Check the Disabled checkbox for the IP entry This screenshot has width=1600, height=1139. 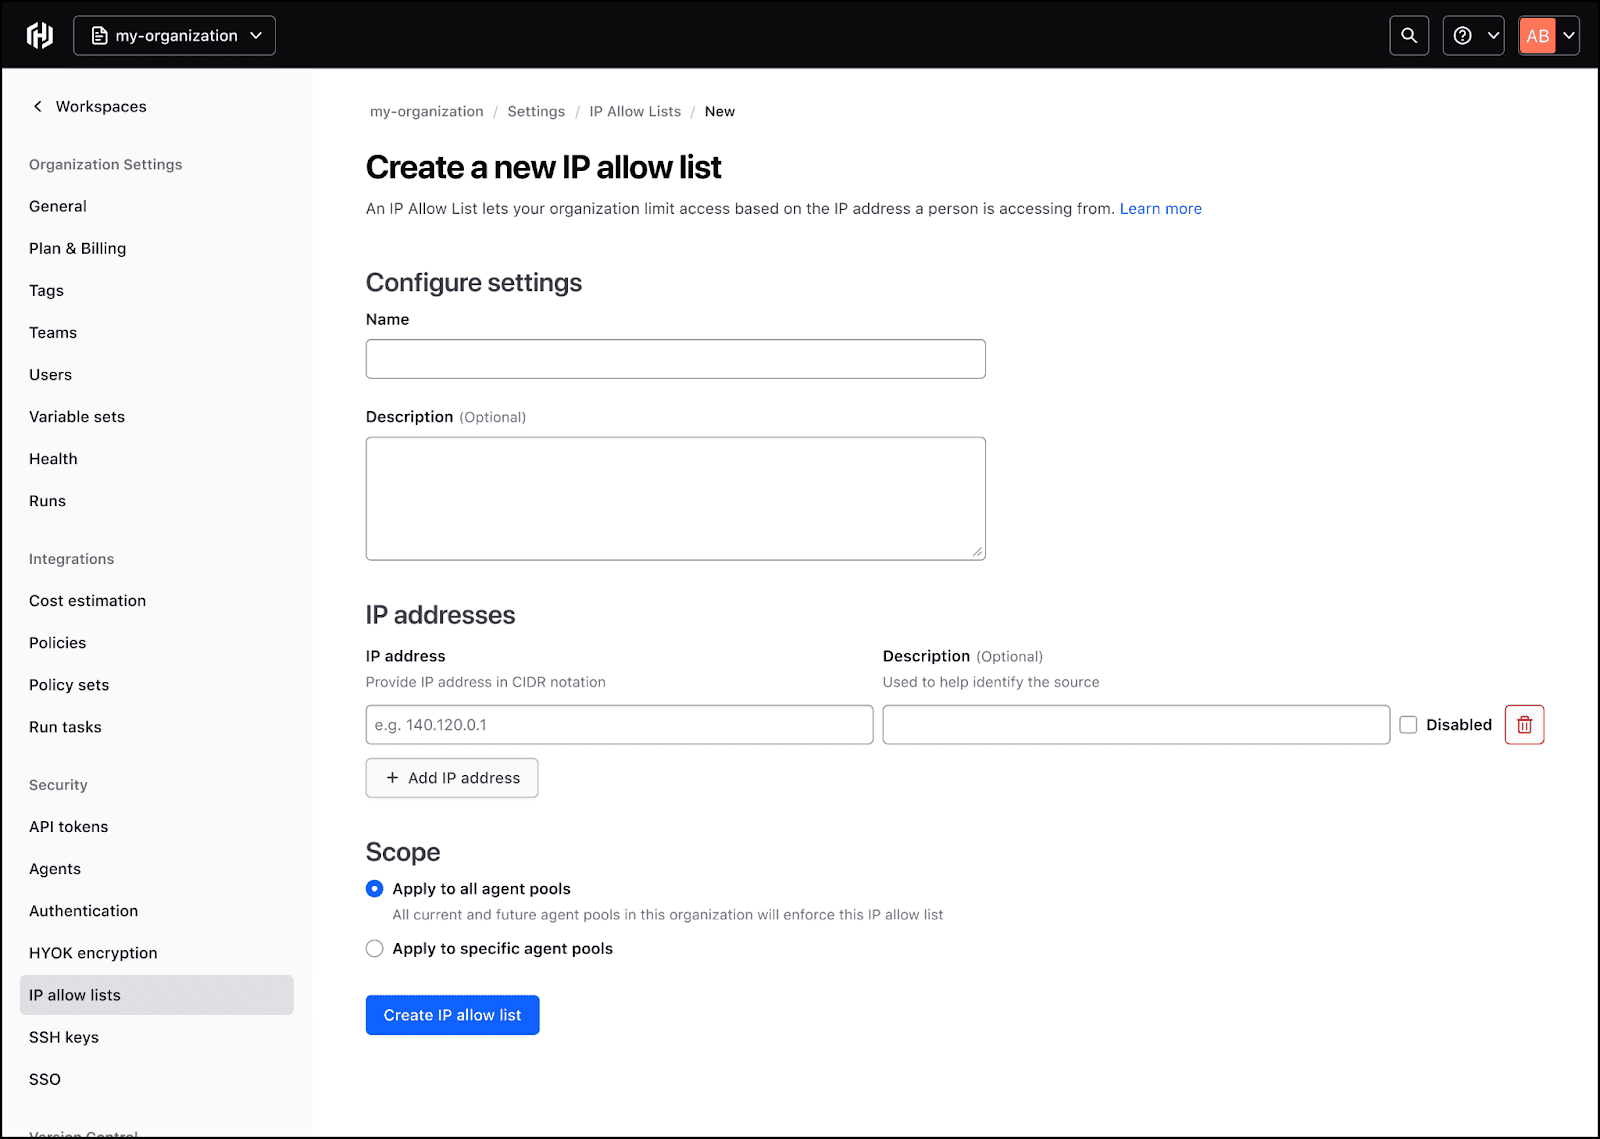[x=1408, y=724]
